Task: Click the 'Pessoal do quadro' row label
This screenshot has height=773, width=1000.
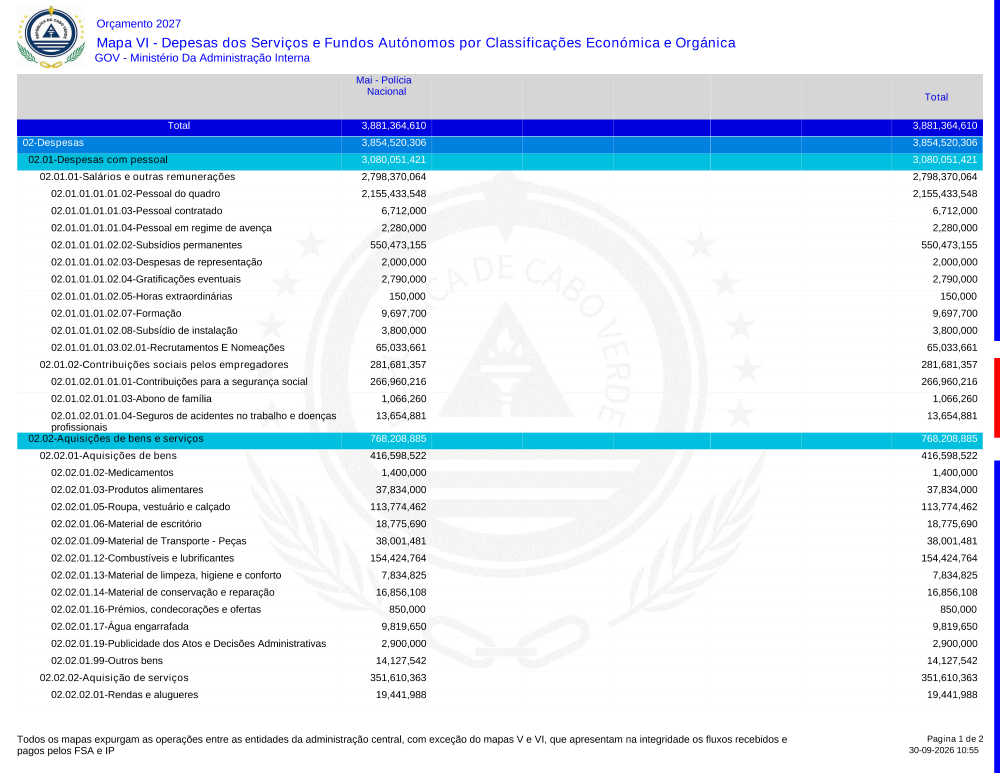Action: pyautogui.click(x=135, y=194)
